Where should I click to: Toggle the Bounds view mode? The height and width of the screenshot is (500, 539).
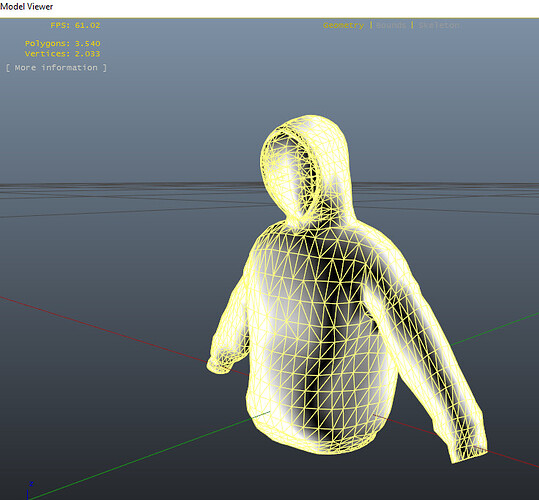[x=391, y=25]
